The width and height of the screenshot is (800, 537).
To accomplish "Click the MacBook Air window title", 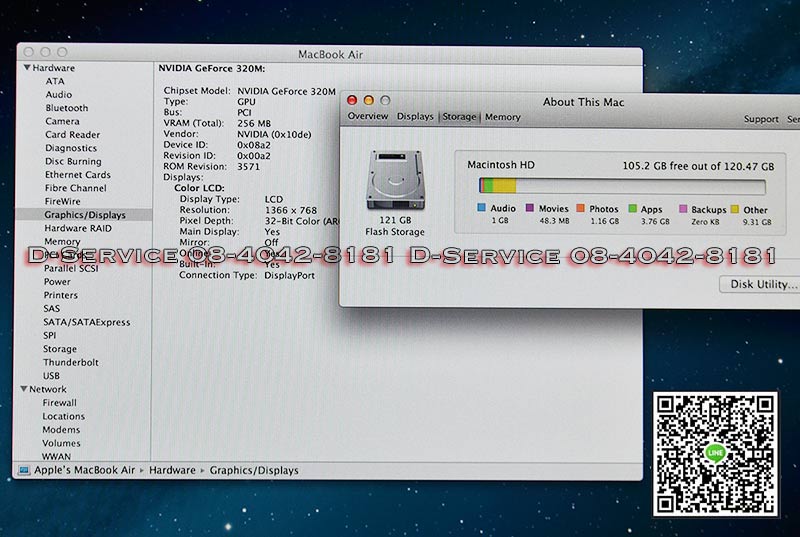I will point(330,54).
